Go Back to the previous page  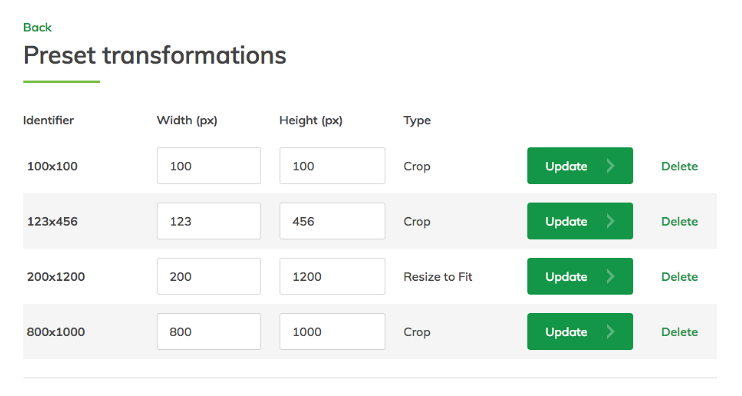tap(37, 27)
